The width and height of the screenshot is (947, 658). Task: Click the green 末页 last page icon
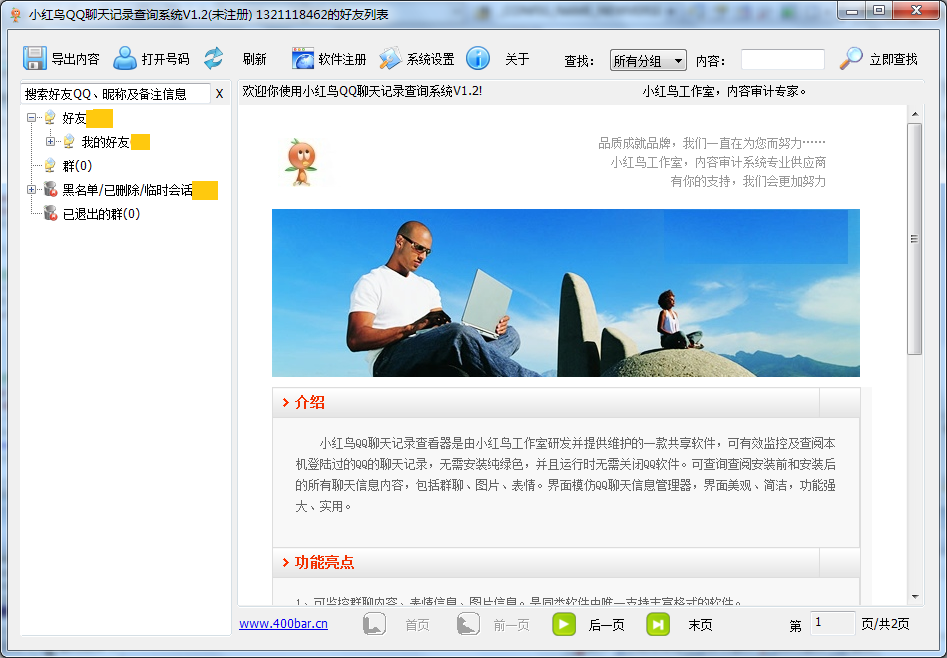(x=658, y=624)
